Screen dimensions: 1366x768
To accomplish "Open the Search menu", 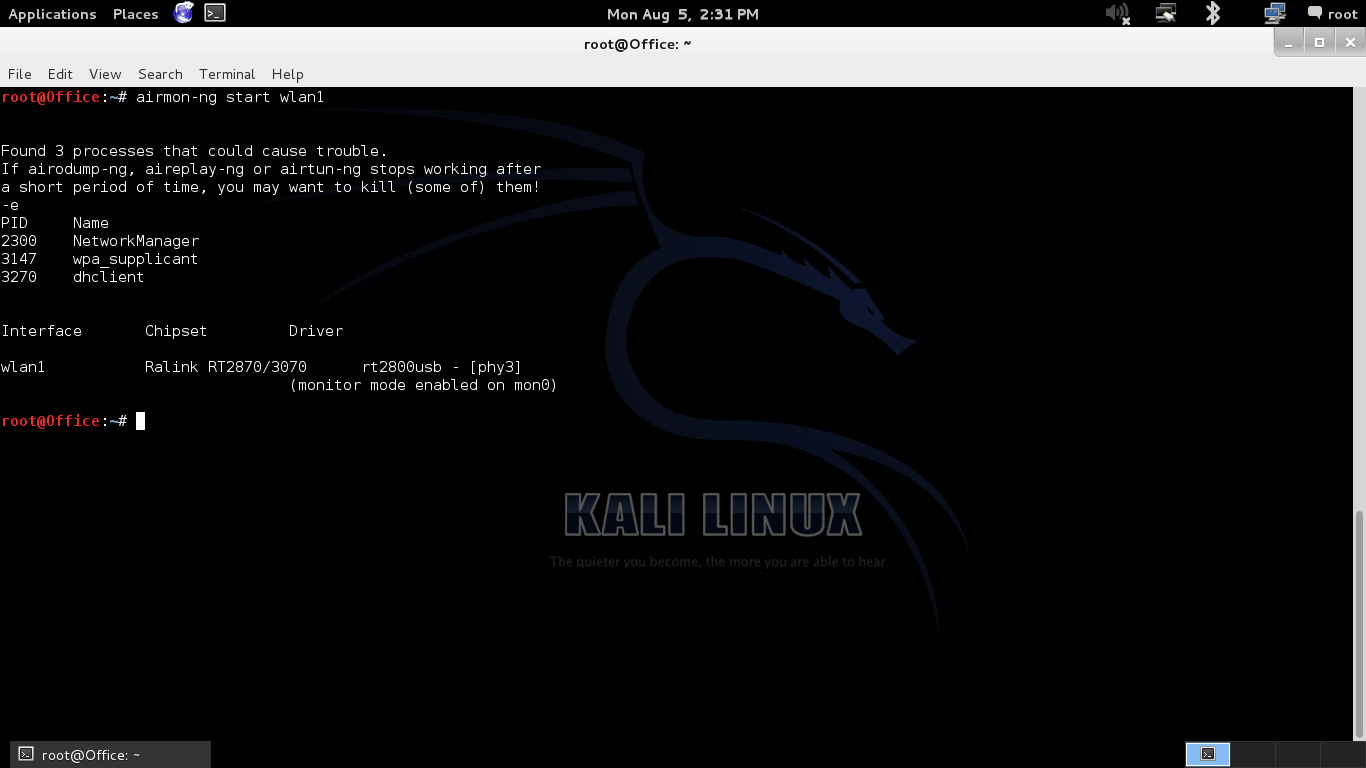I will click(160, 74).
